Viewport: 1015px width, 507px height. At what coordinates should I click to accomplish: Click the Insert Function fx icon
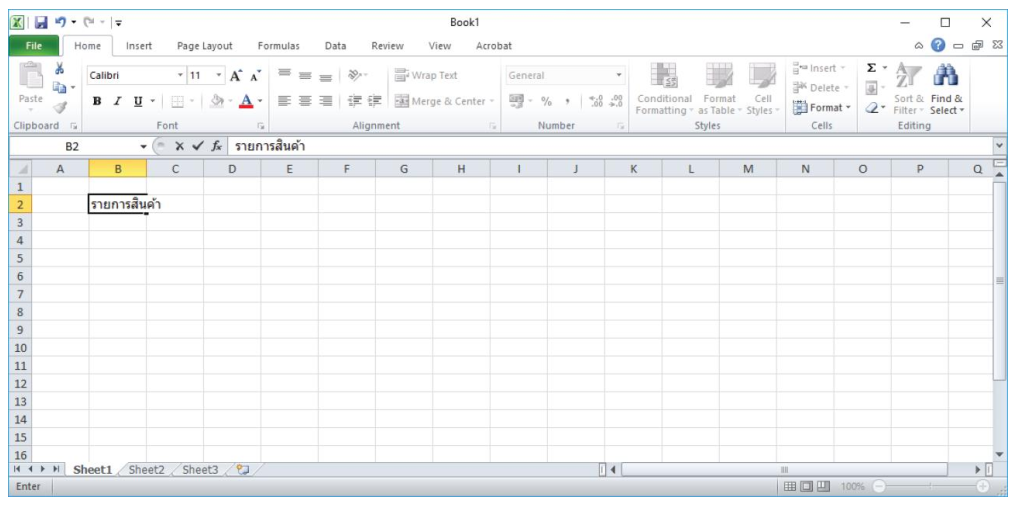tap(216, 146)
